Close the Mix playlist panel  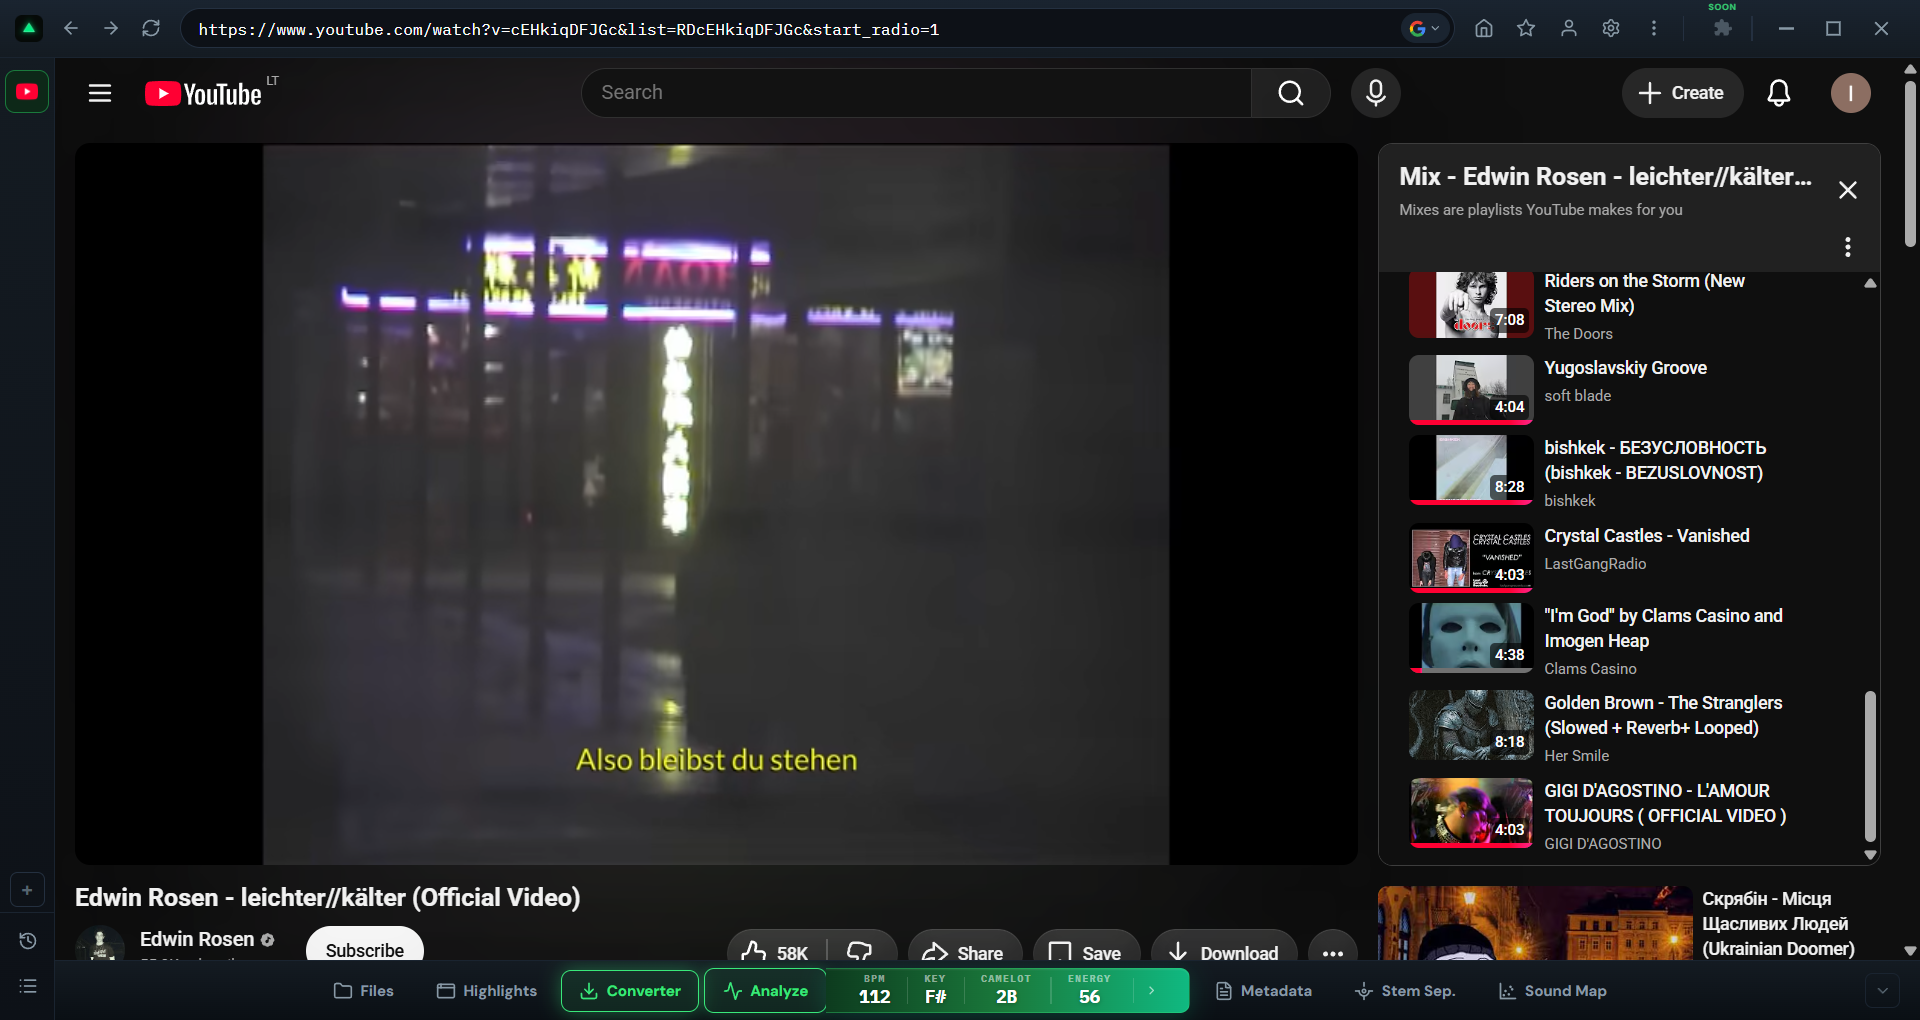pyautogui.click(x=1848, y=190)
